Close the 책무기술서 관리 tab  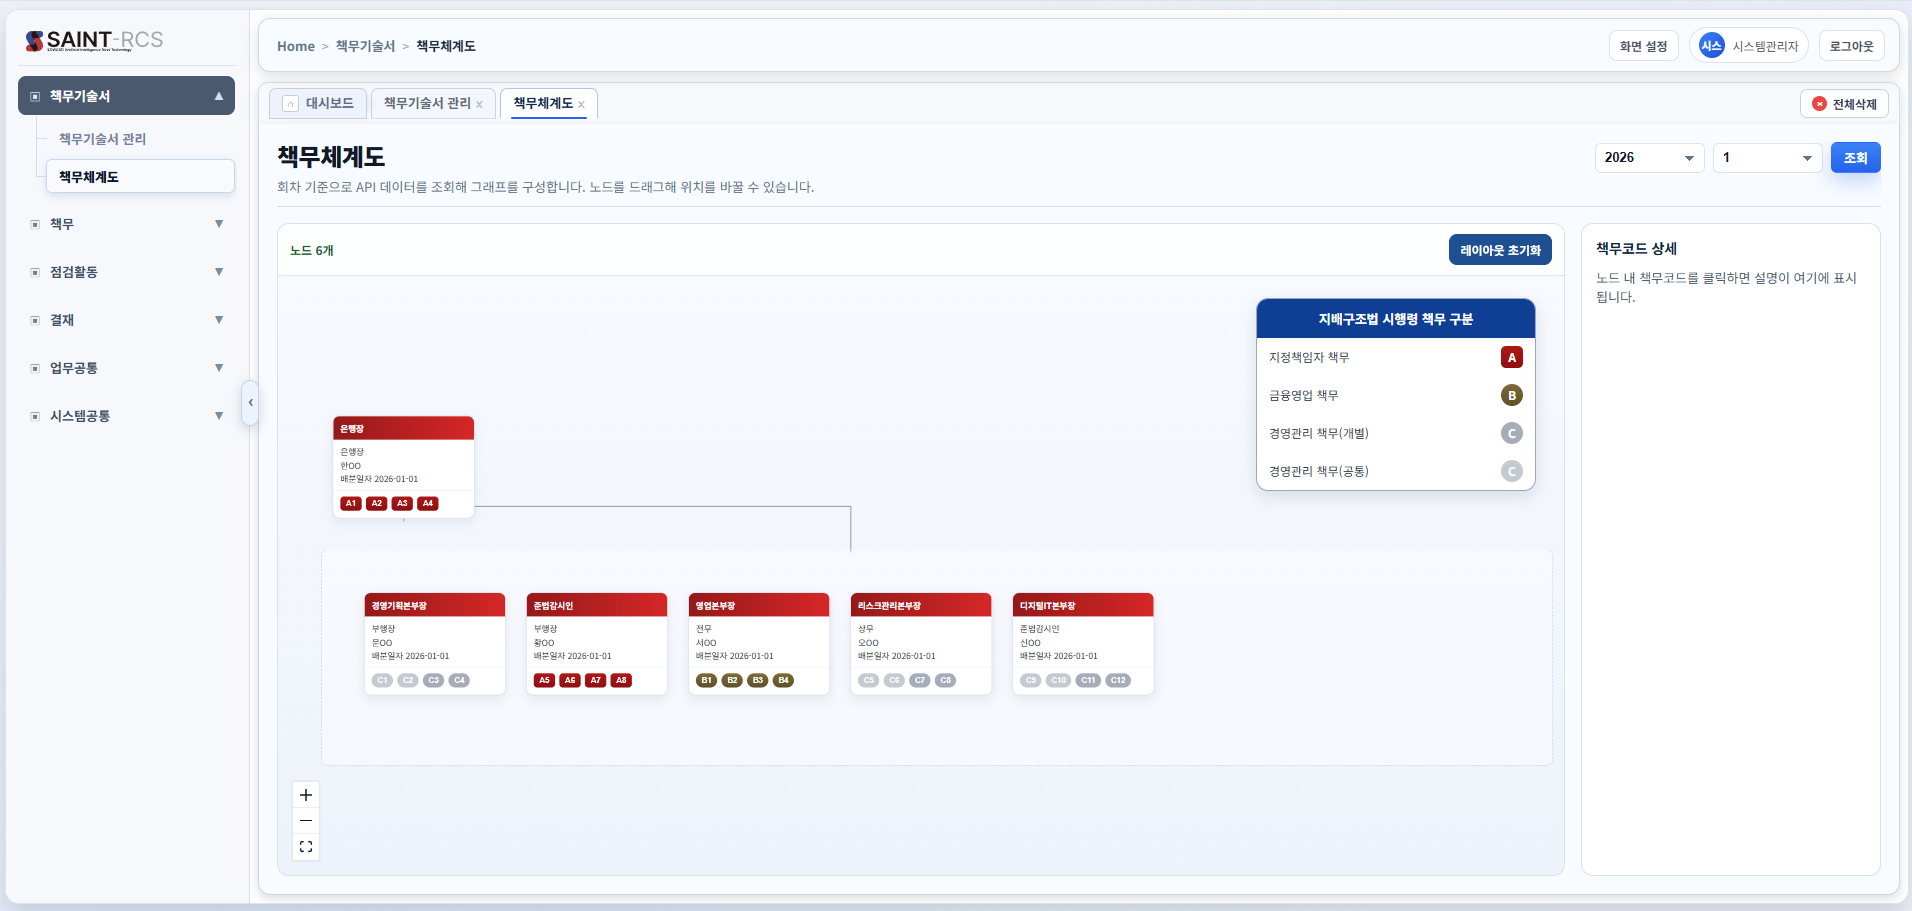tap(480, 105)
